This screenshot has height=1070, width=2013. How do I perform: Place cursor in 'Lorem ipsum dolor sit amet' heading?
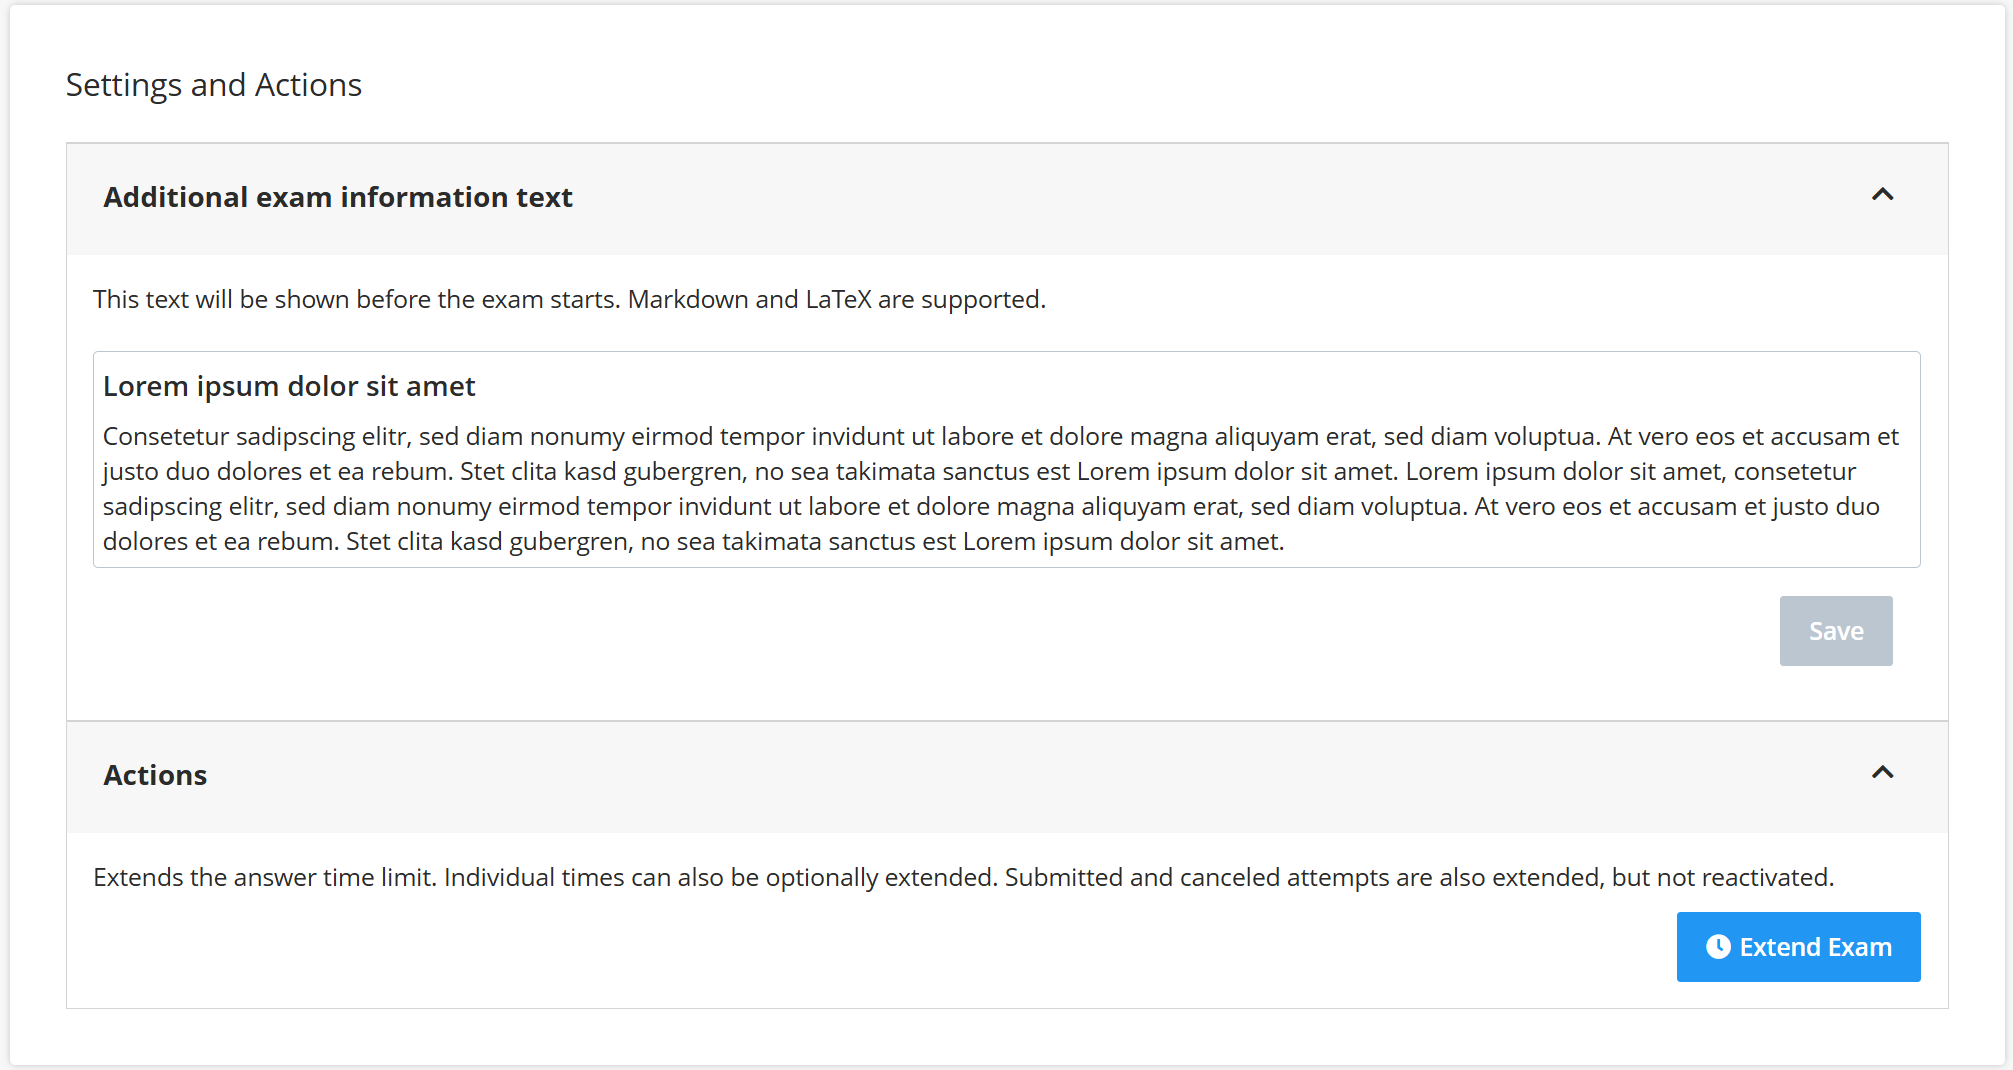[289, 386]
